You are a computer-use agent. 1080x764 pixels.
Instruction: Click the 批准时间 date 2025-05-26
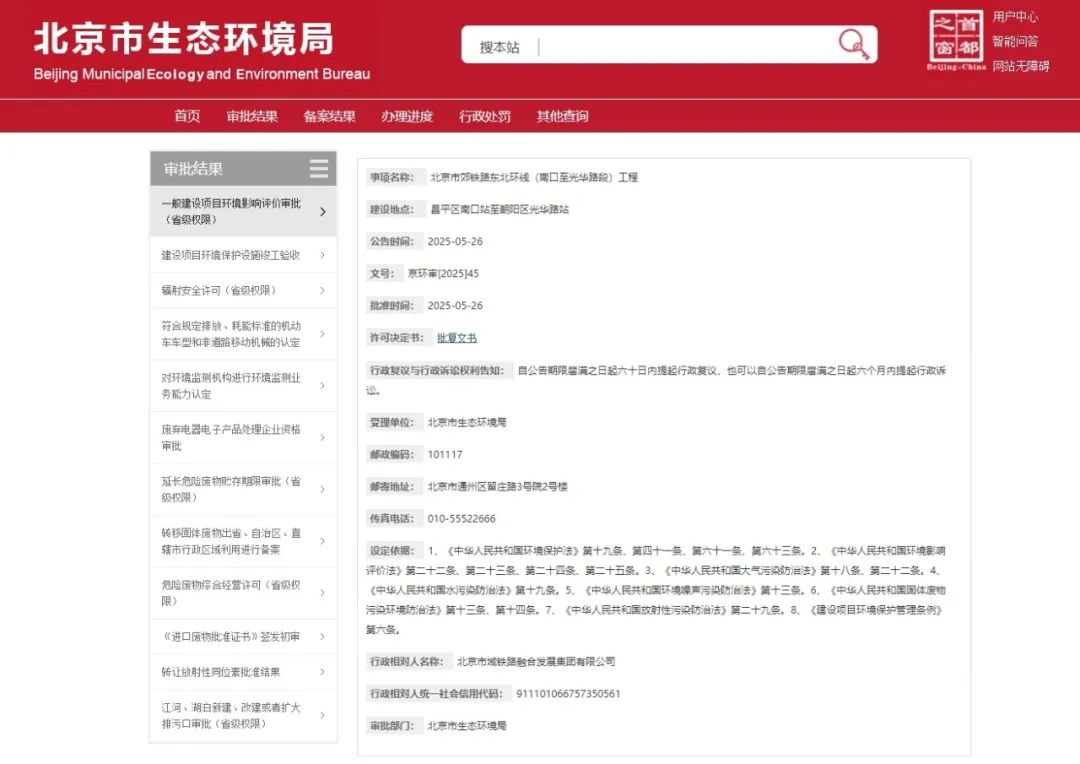(x=455, y=305)
